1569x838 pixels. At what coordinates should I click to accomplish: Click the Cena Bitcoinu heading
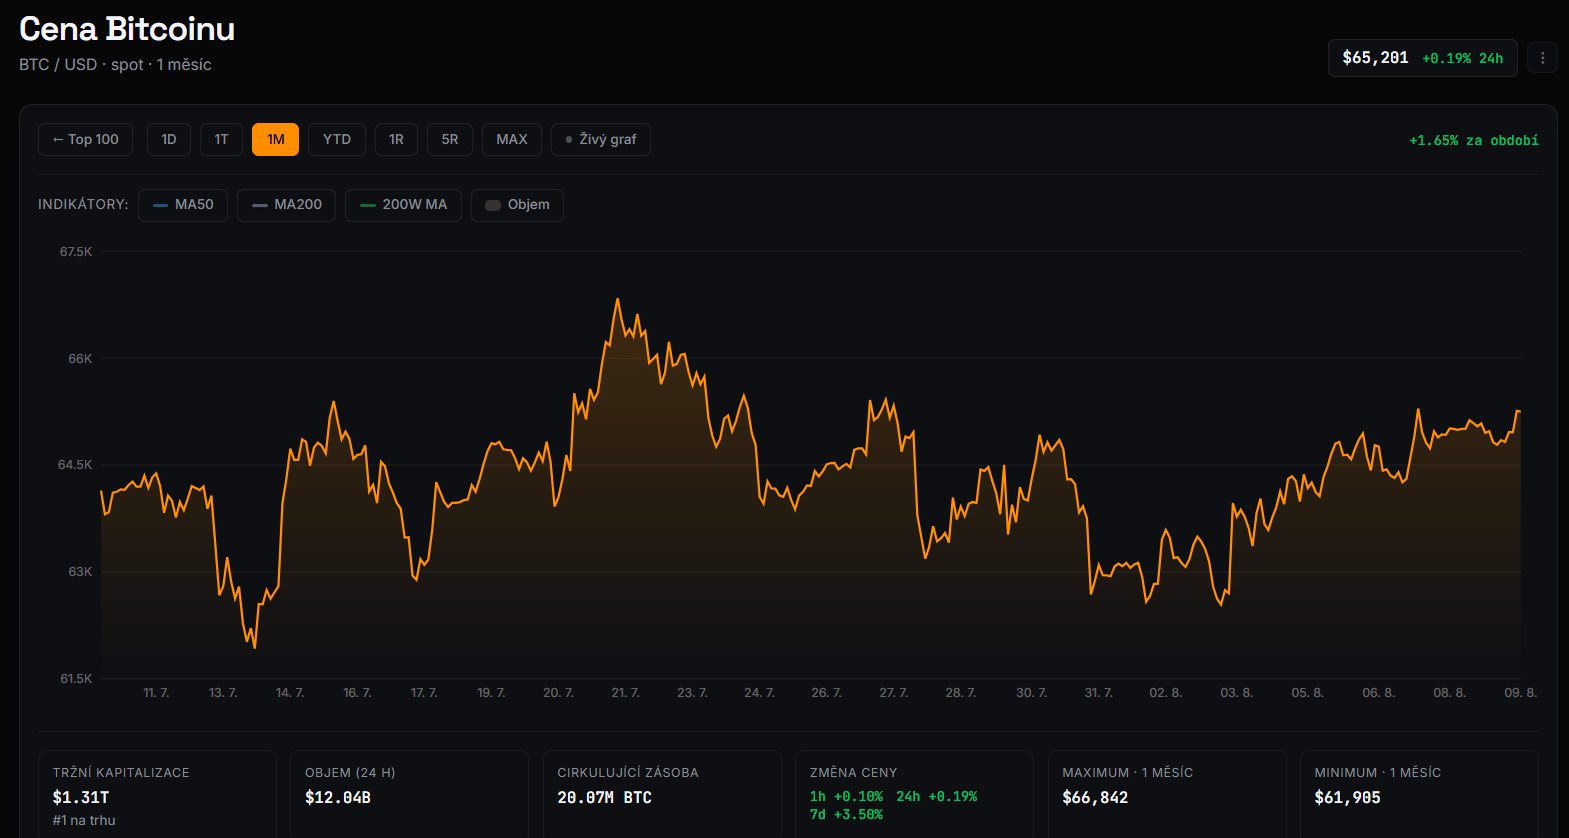coord(127,29)
